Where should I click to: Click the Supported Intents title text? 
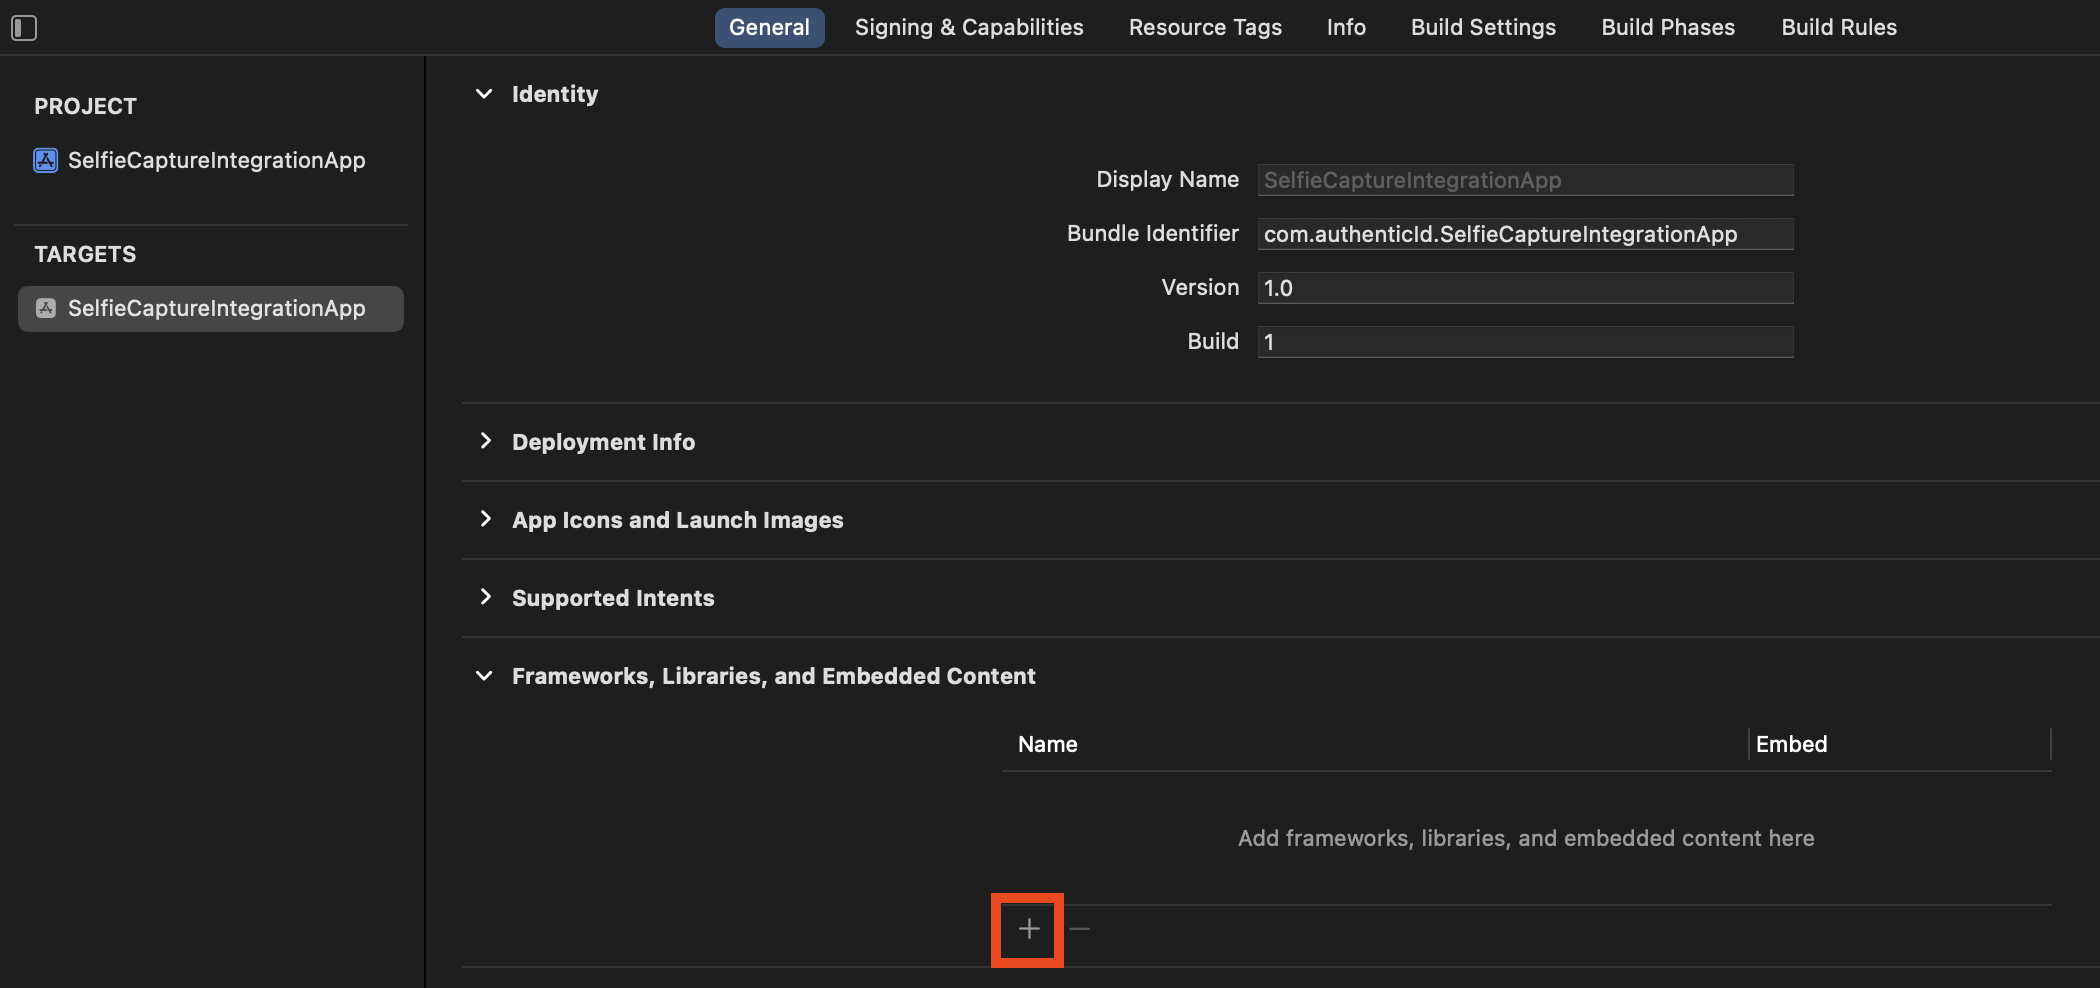tap(613, 598)
